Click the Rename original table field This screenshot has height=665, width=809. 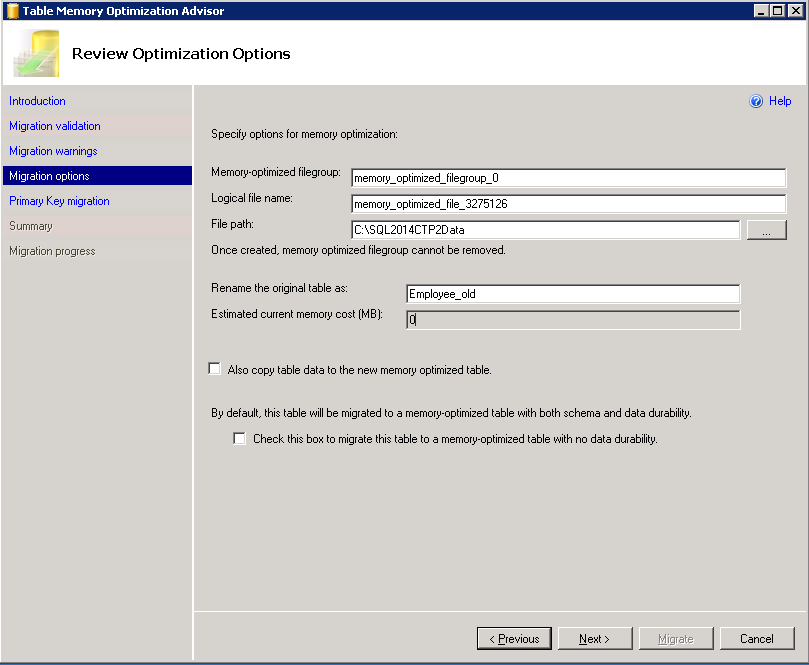[572, 294]
